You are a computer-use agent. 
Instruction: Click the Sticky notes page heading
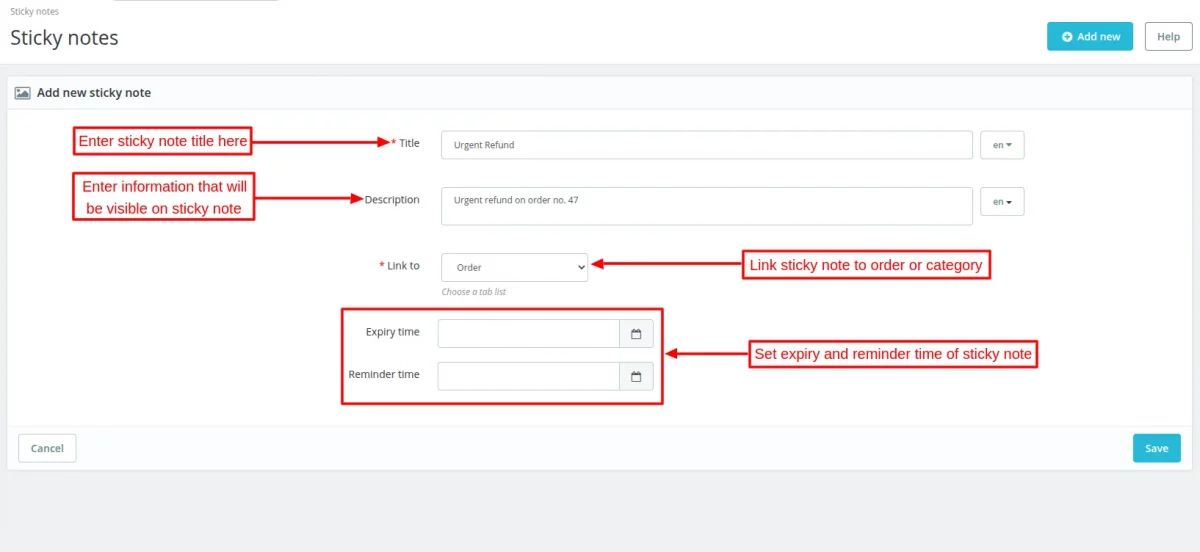pos(64,38)
